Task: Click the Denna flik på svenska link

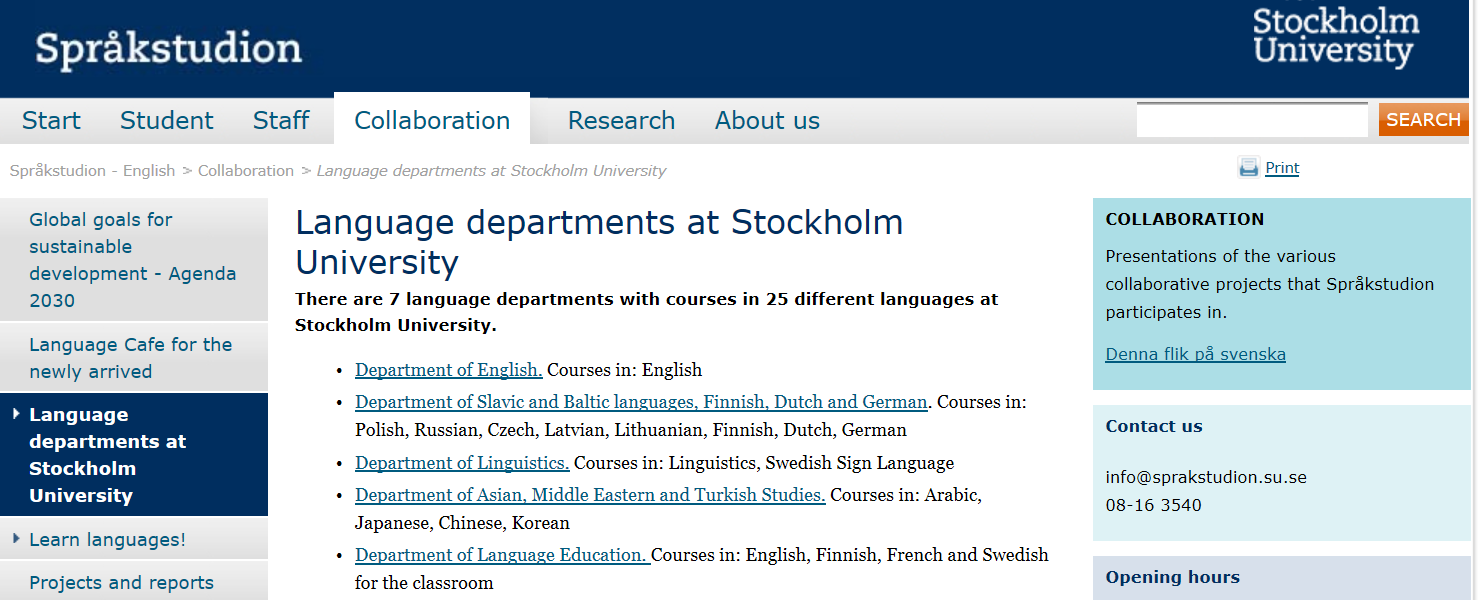Action: (1195, 354)
